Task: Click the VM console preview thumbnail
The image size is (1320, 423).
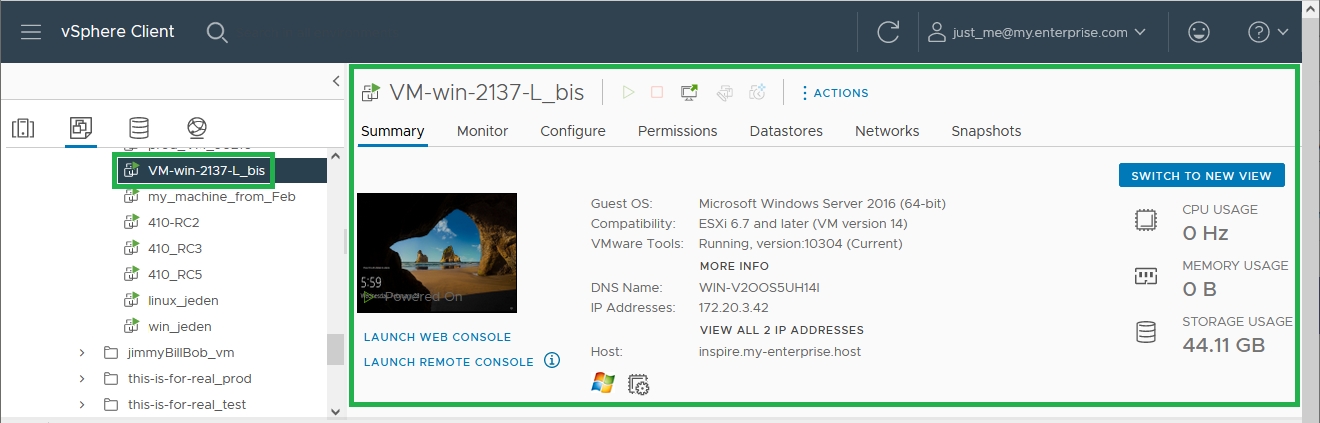Action: pos(437,253)
